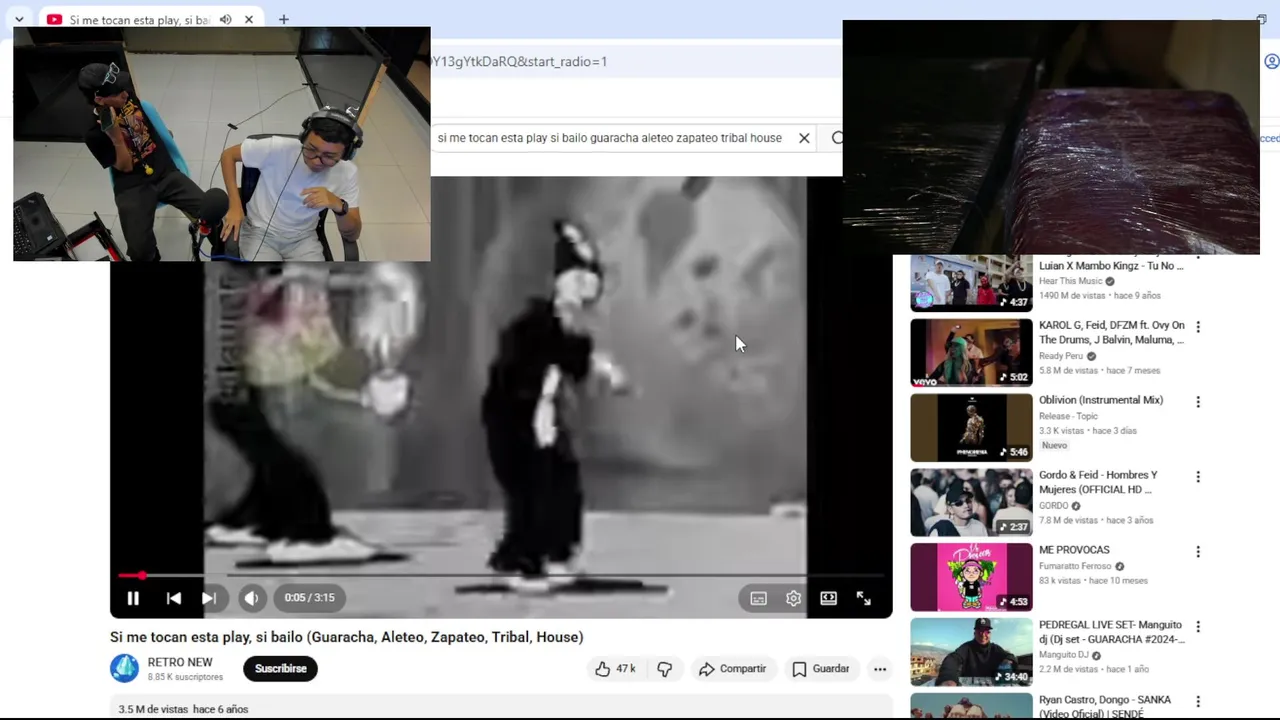Open the RETRO NEW channel name
Image resolution: width=1280 pixels, height=720 pixels.
180,662
